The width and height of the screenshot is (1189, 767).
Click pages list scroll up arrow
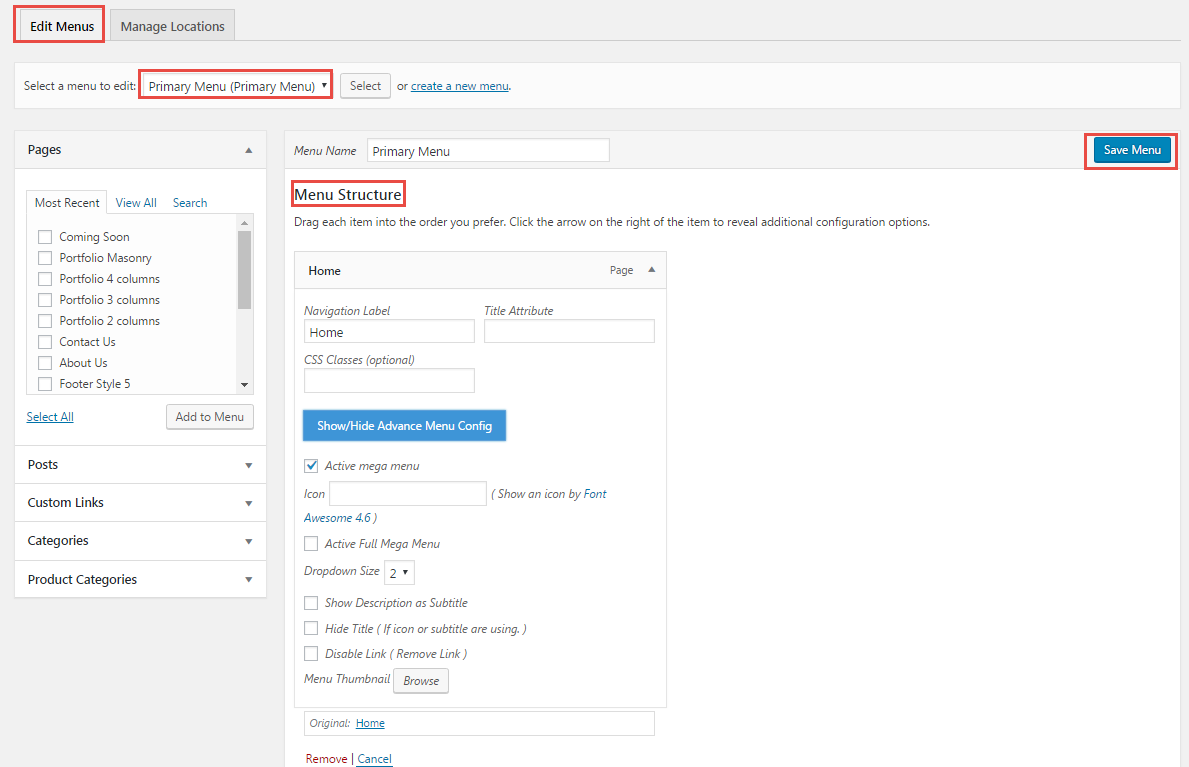tap(244, 222)
